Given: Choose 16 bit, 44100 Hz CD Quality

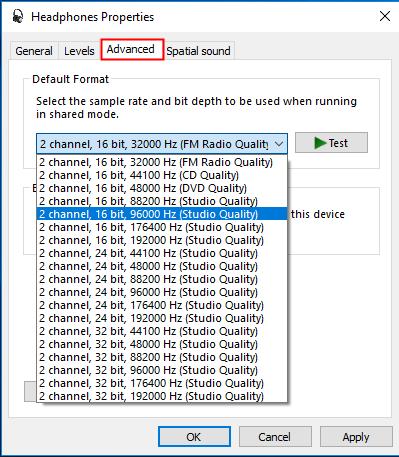Looking at the screenshot, I should pyautogui.click(x=162, y=175).
